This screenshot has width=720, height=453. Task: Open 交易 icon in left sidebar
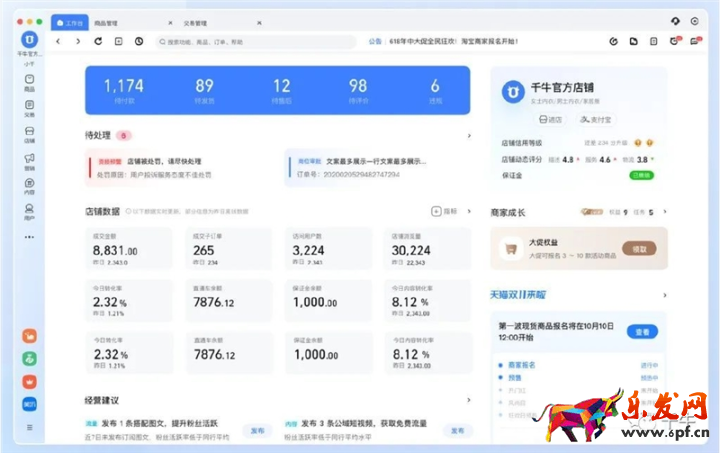coord(29,107)
